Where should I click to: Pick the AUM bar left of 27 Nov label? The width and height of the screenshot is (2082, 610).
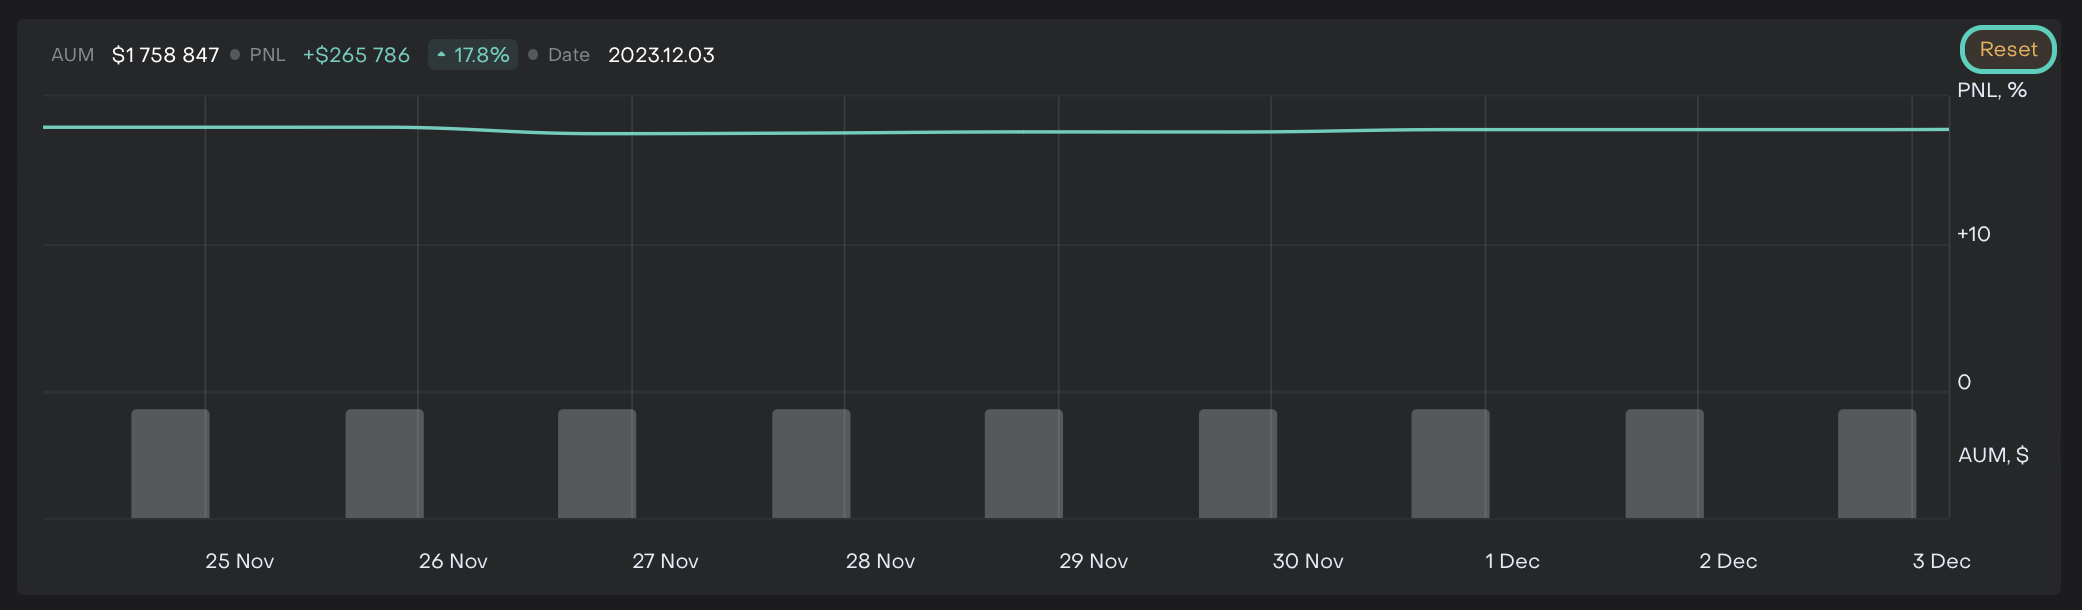[x=597, y=463]
